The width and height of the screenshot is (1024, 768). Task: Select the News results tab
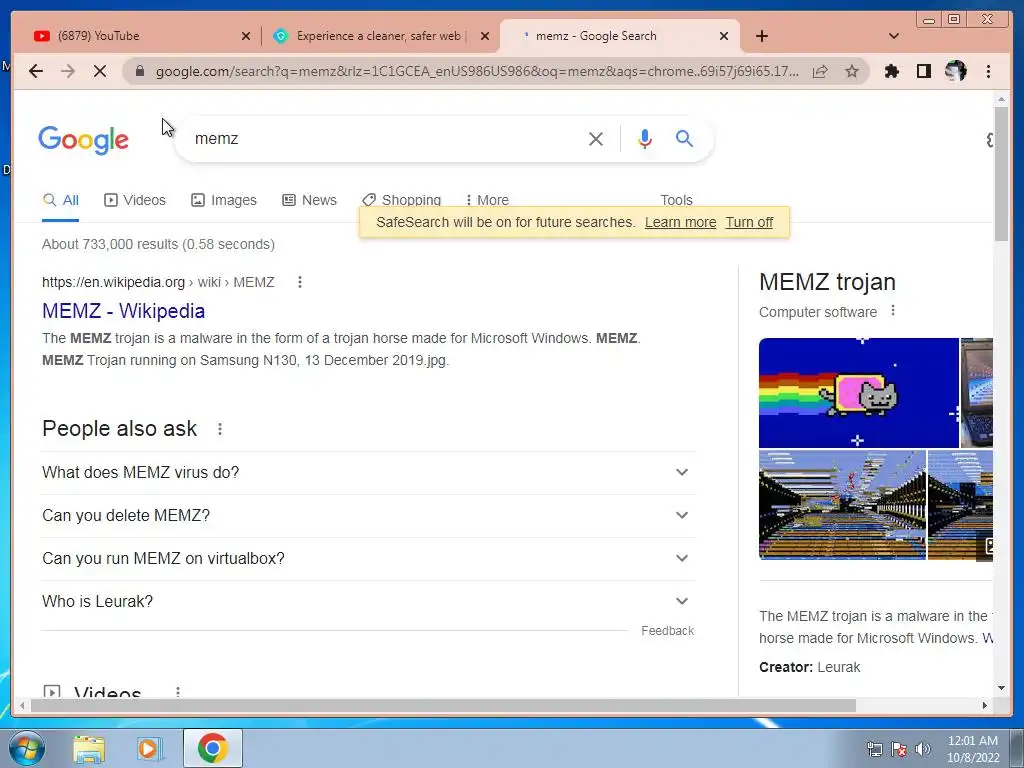coord(310,200)
